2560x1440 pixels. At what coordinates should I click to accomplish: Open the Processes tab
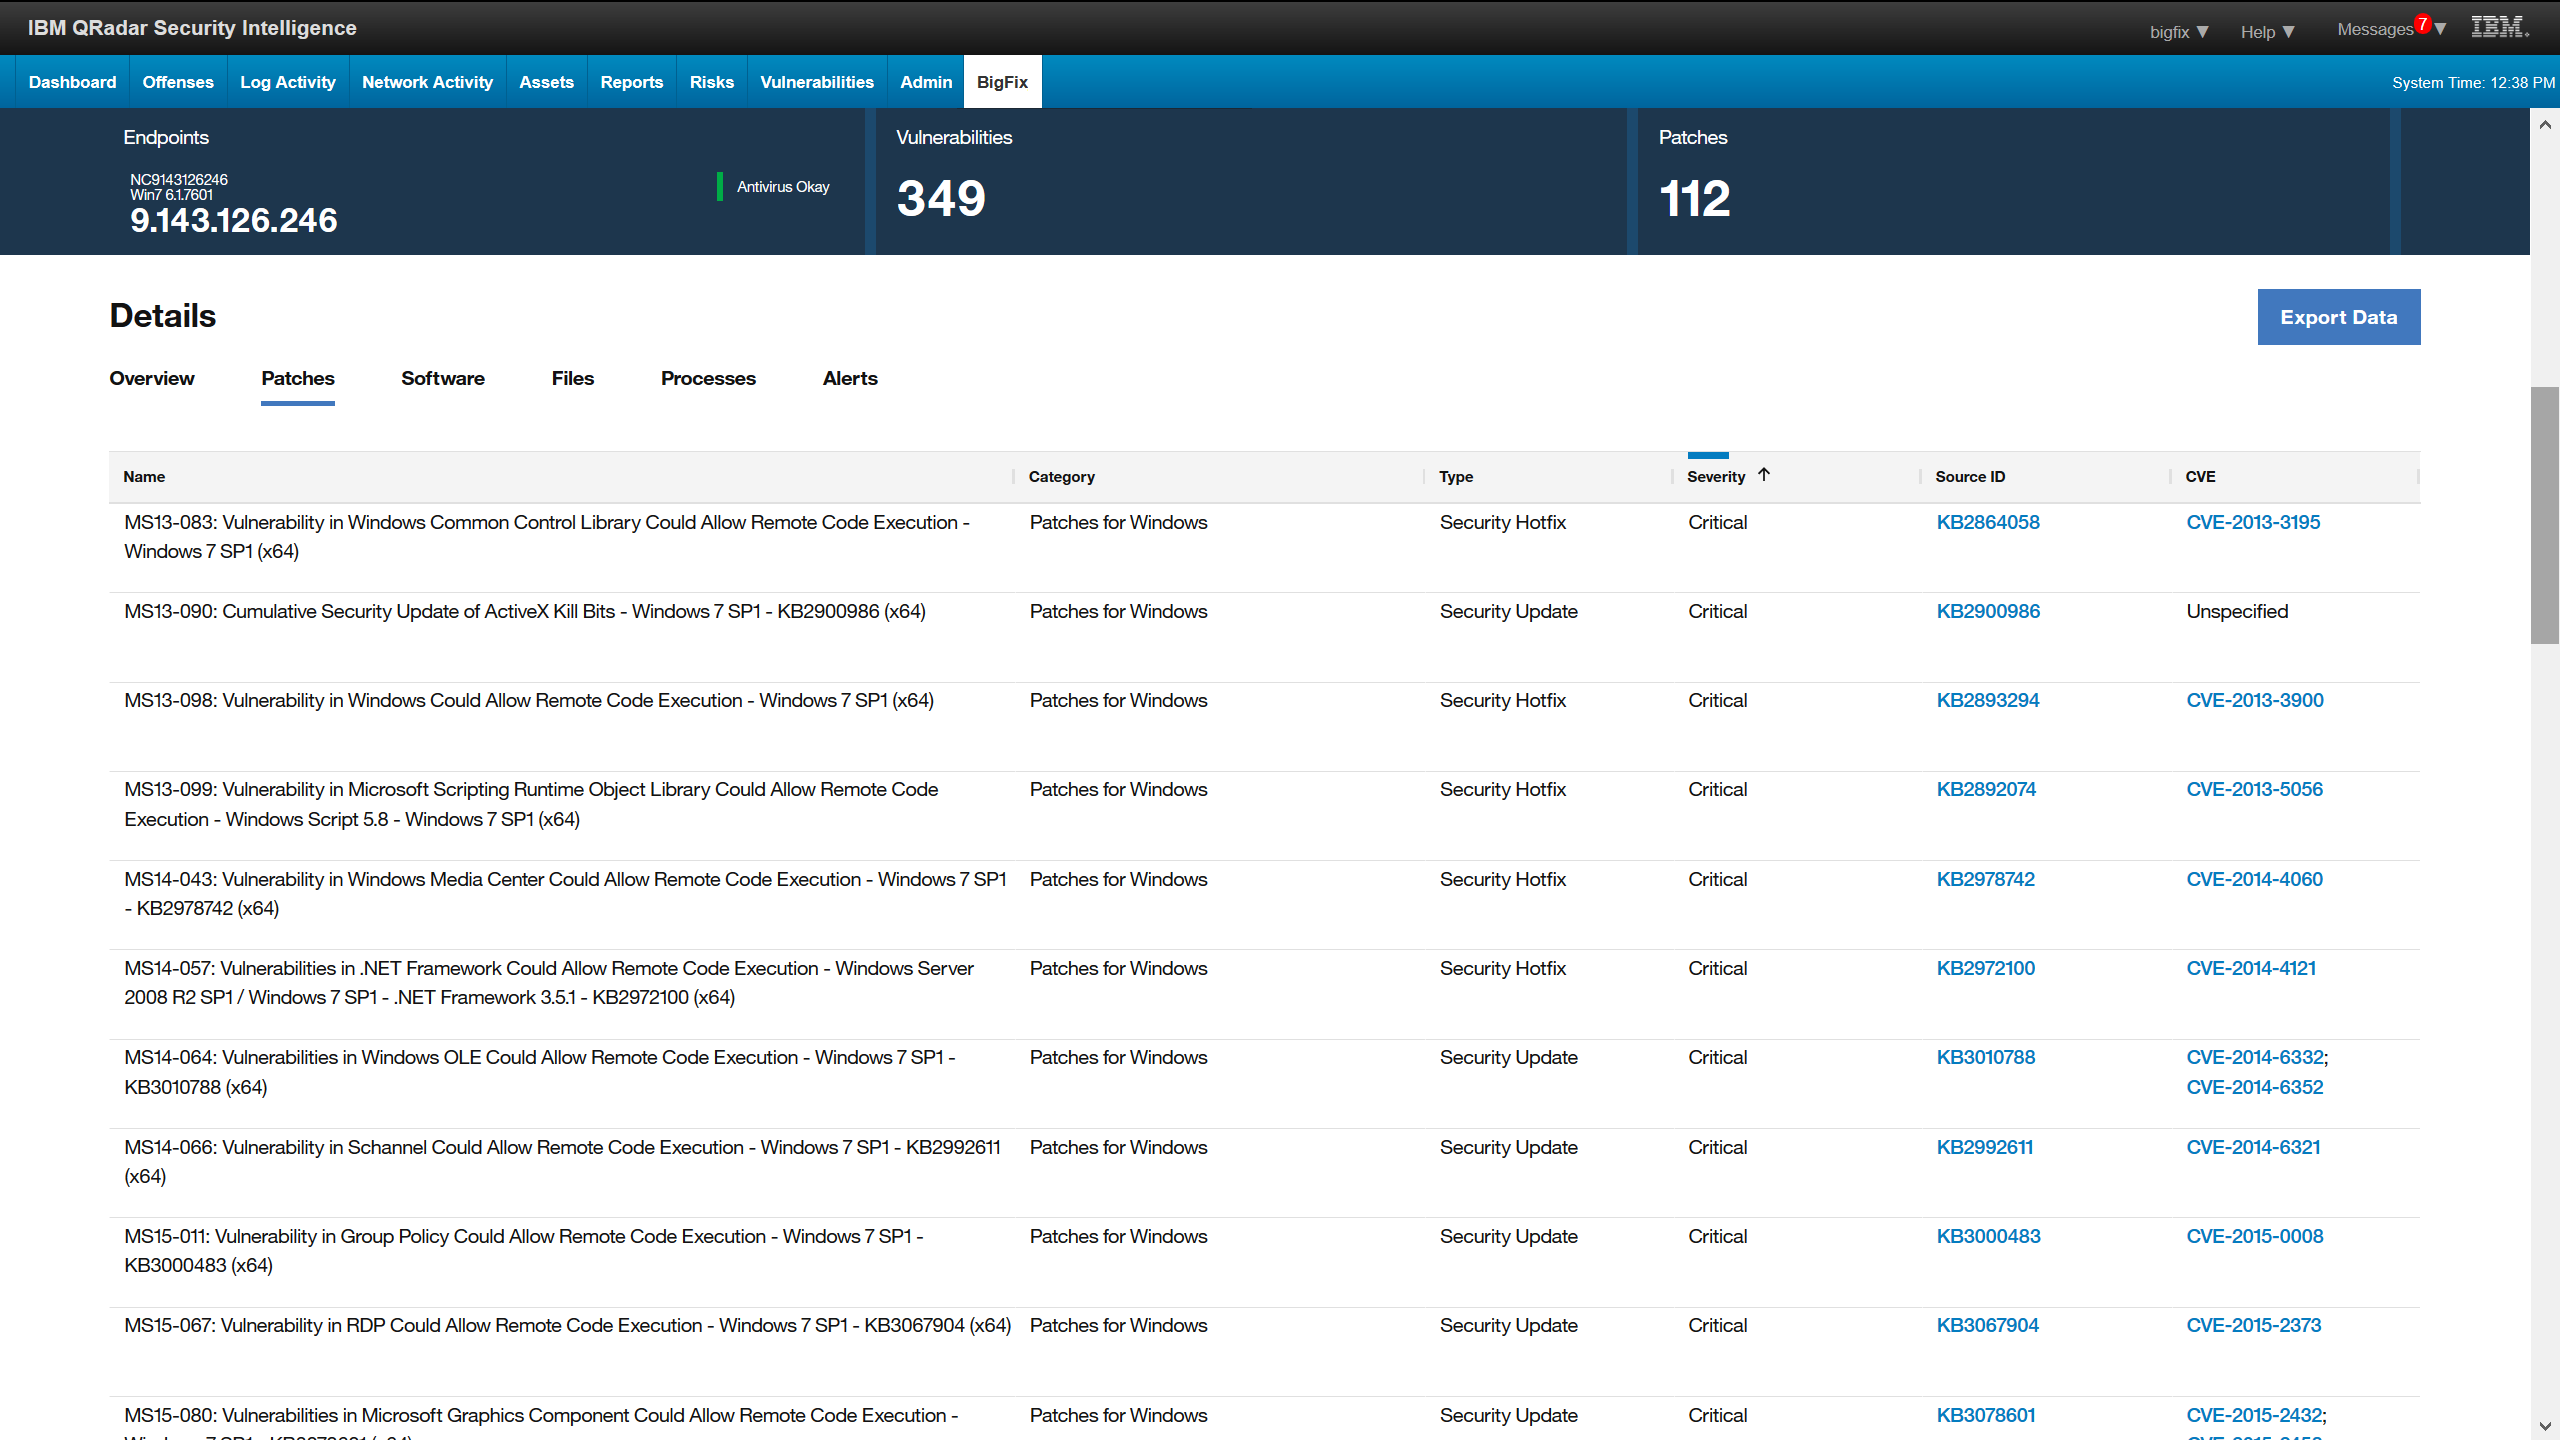point(707,378)
